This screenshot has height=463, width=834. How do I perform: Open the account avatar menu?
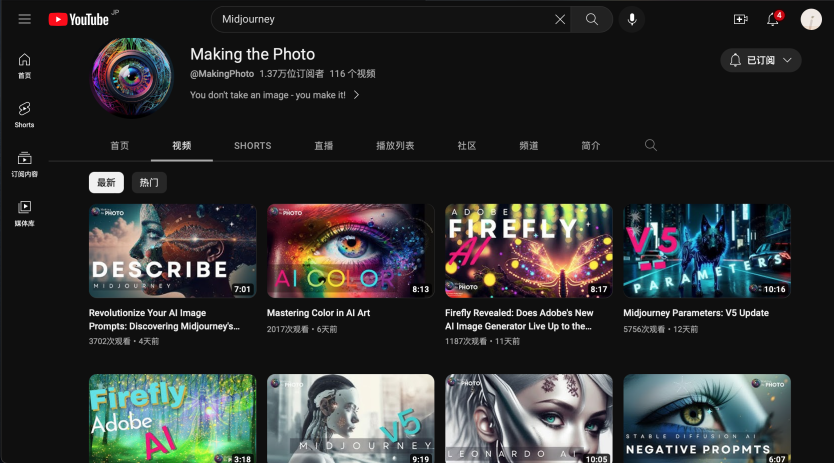pyautogui.click(x=811, y=20)
